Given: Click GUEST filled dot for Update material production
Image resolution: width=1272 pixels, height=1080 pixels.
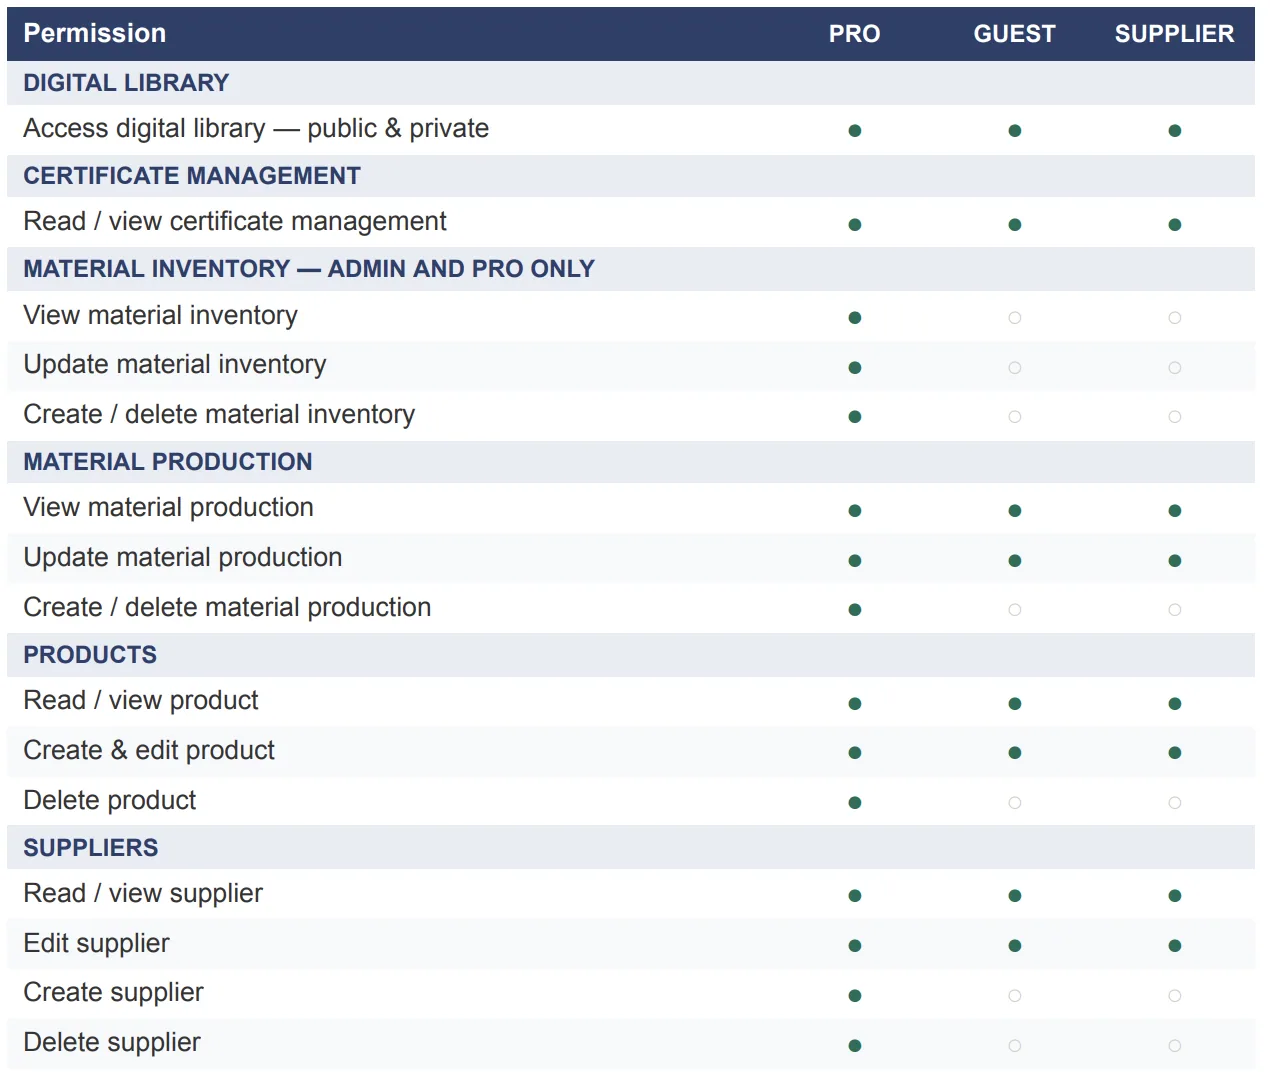Looking at the screenshot, I should coord(1015,561).
